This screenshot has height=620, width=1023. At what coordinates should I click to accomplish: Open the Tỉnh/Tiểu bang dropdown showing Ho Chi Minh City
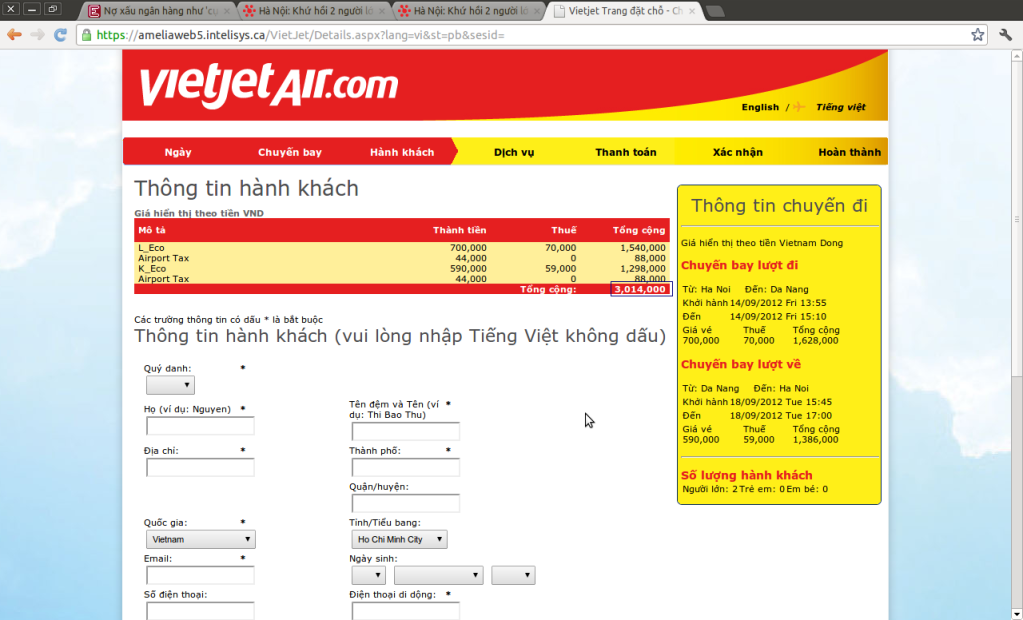point(399,540)
